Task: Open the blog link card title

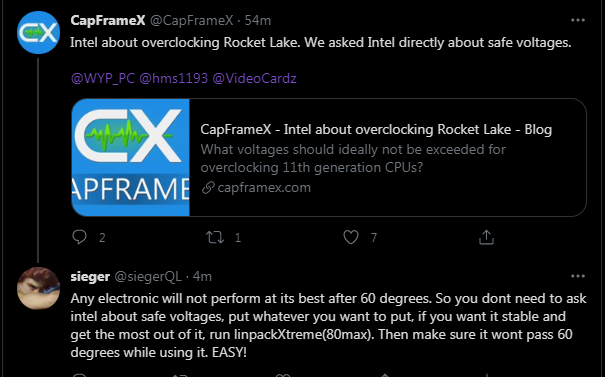Action: [376, 129]
